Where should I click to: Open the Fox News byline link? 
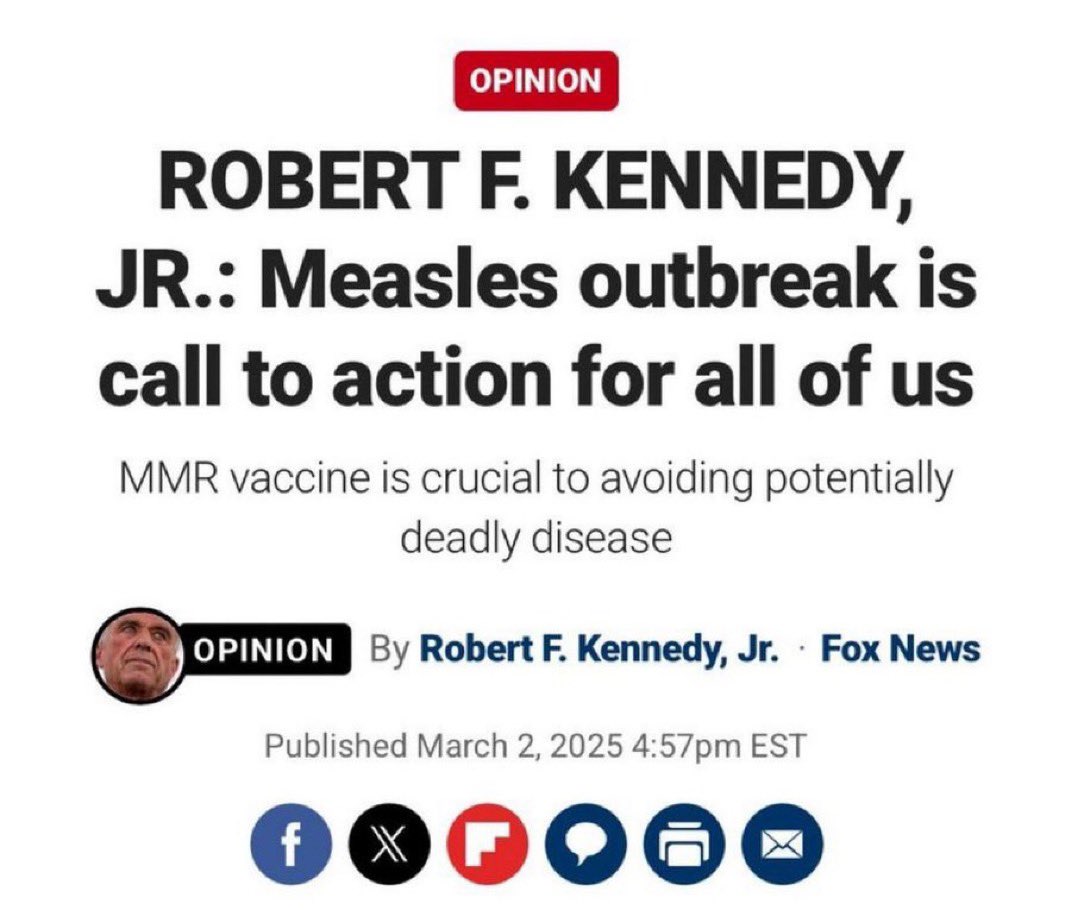pyautogui.click(x=900, y=649)
